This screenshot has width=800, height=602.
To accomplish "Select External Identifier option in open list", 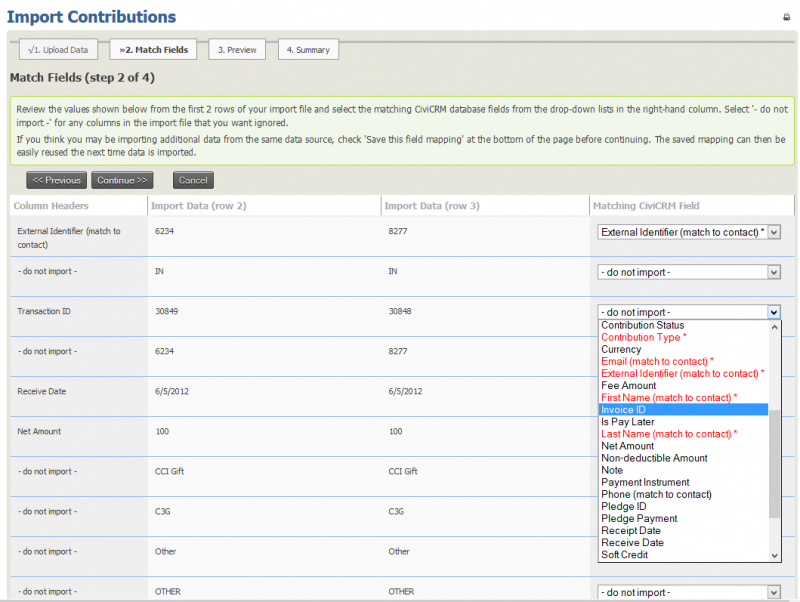I will coord(683,373).
